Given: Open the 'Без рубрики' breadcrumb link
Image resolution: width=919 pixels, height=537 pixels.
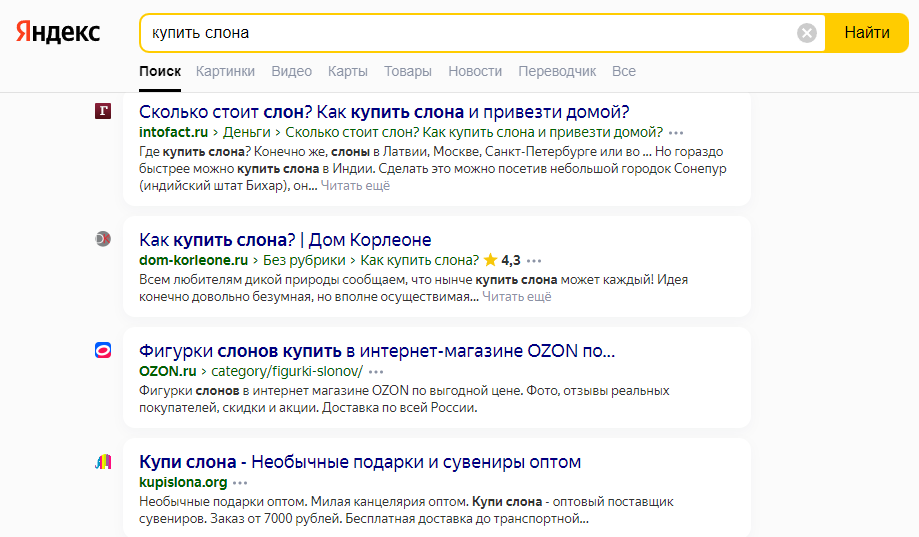Looking at the screenshot, I should [x=304, y=260].
